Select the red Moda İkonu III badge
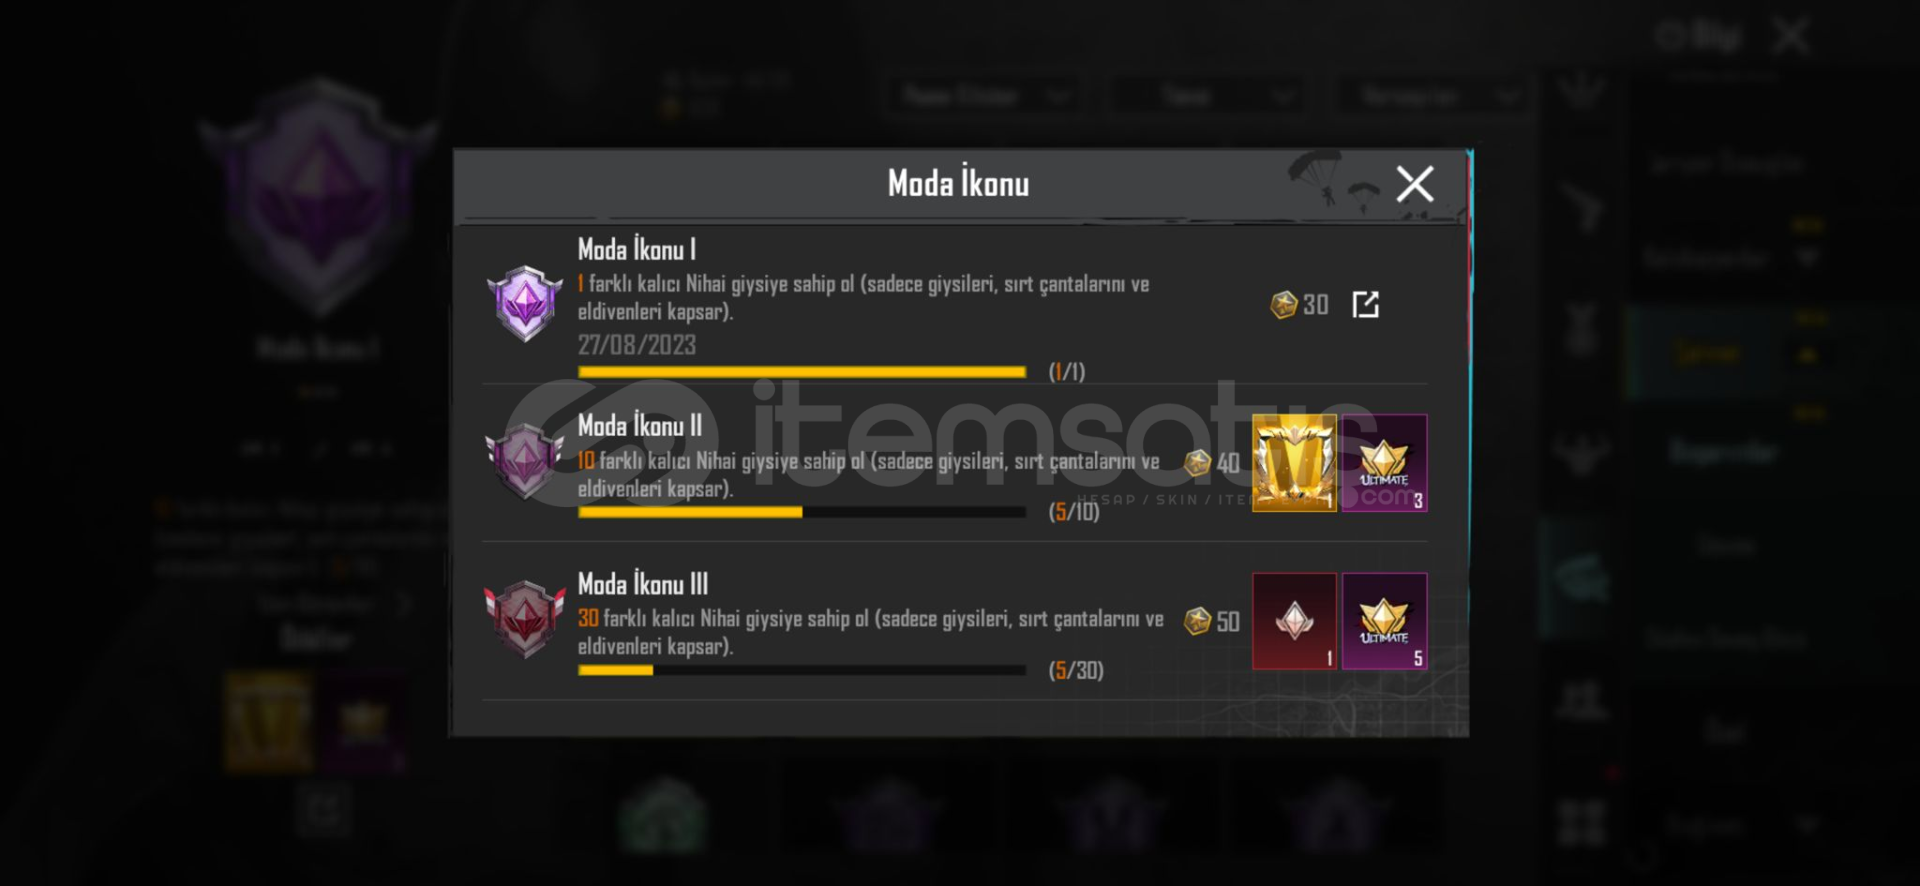 (x=524, y=619)
